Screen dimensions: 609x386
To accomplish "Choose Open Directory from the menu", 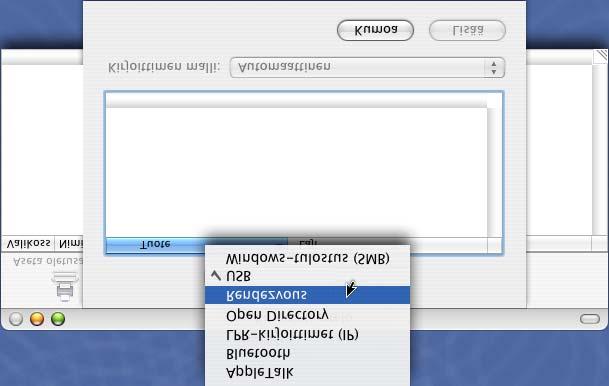I will [307, 315].
